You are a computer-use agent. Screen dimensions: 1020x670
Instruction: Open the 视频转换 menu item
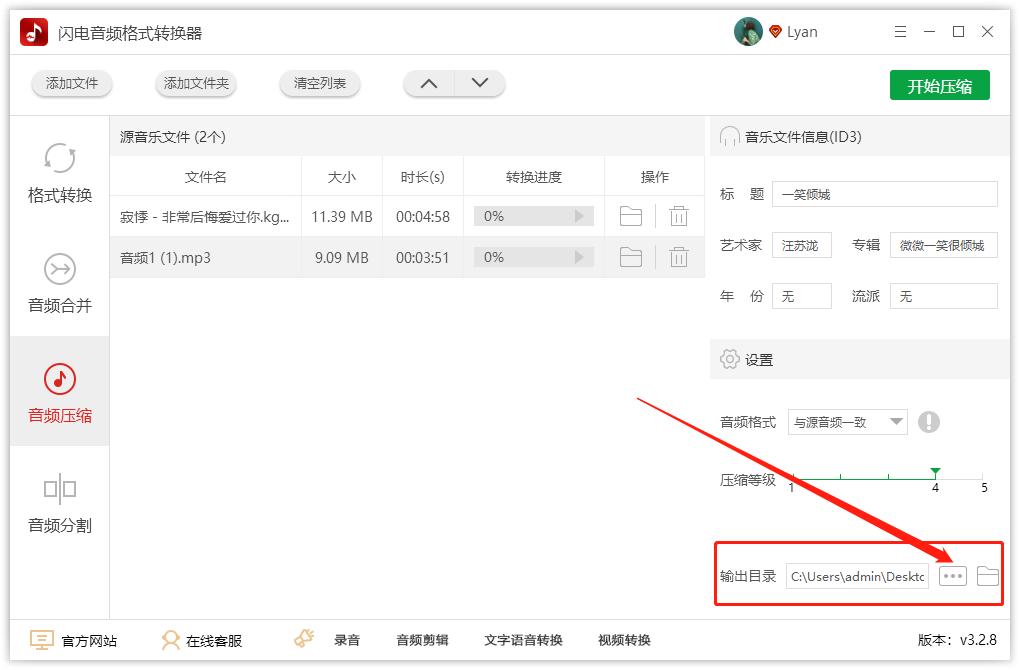[627, 640]
